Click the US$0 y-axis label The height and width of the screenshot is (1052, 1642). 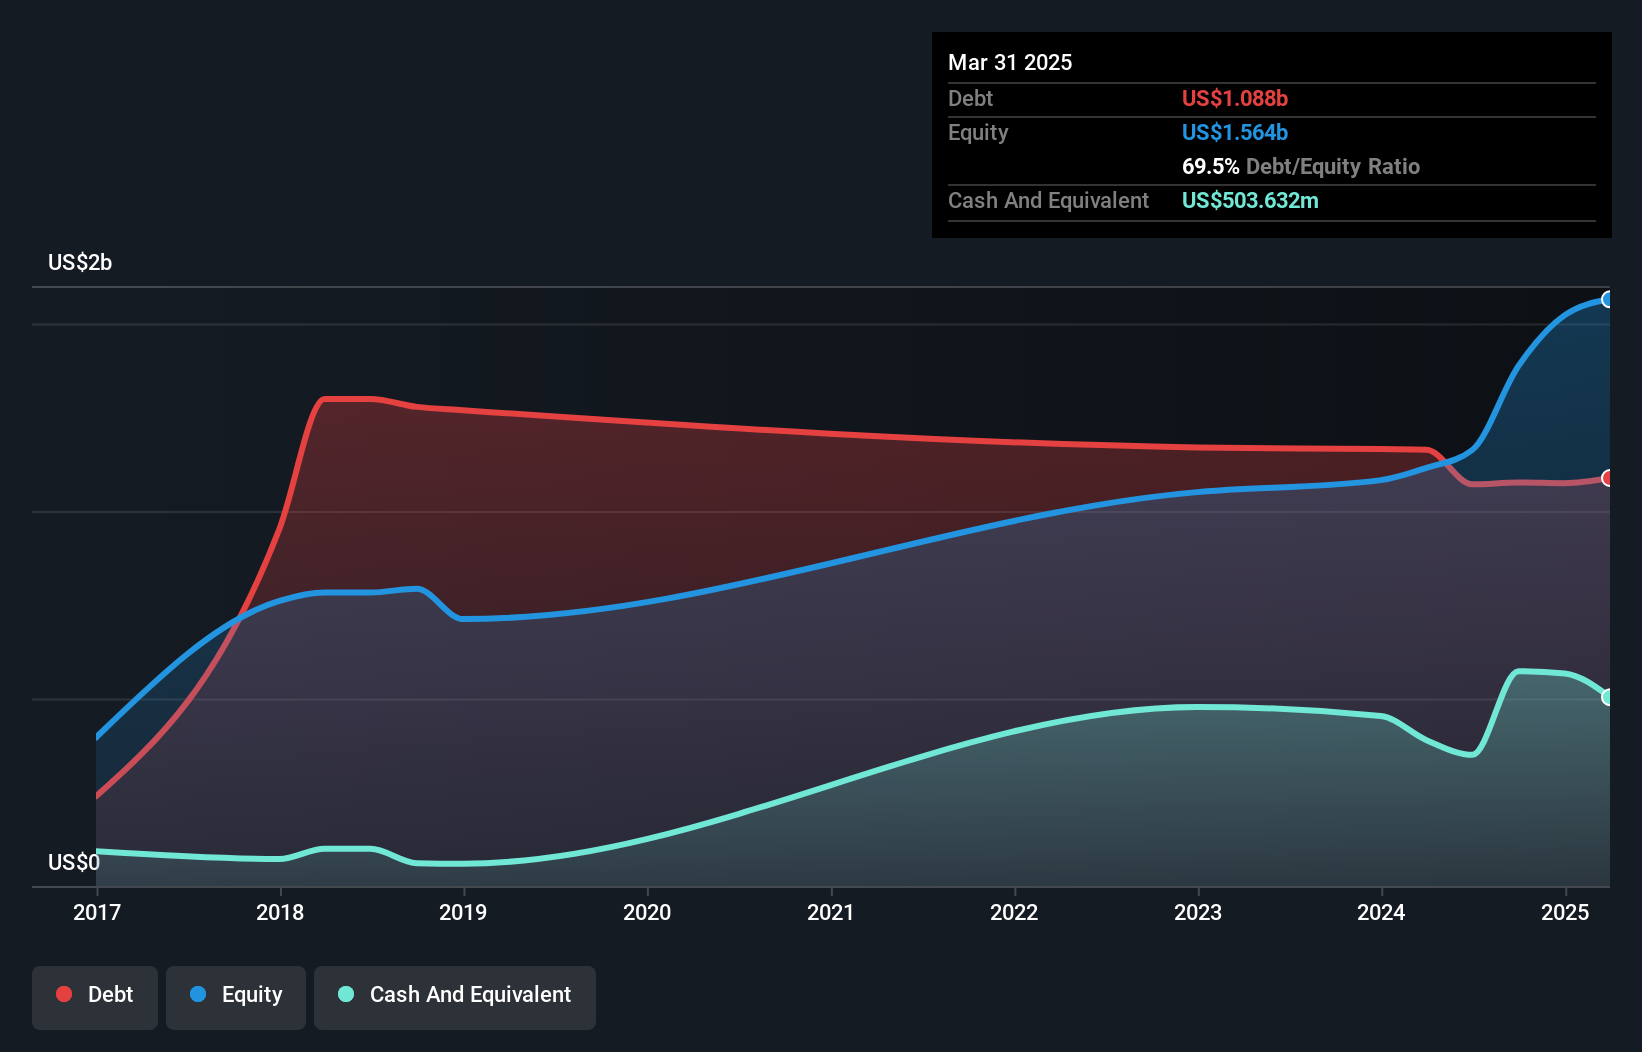[x=74, y=862]
